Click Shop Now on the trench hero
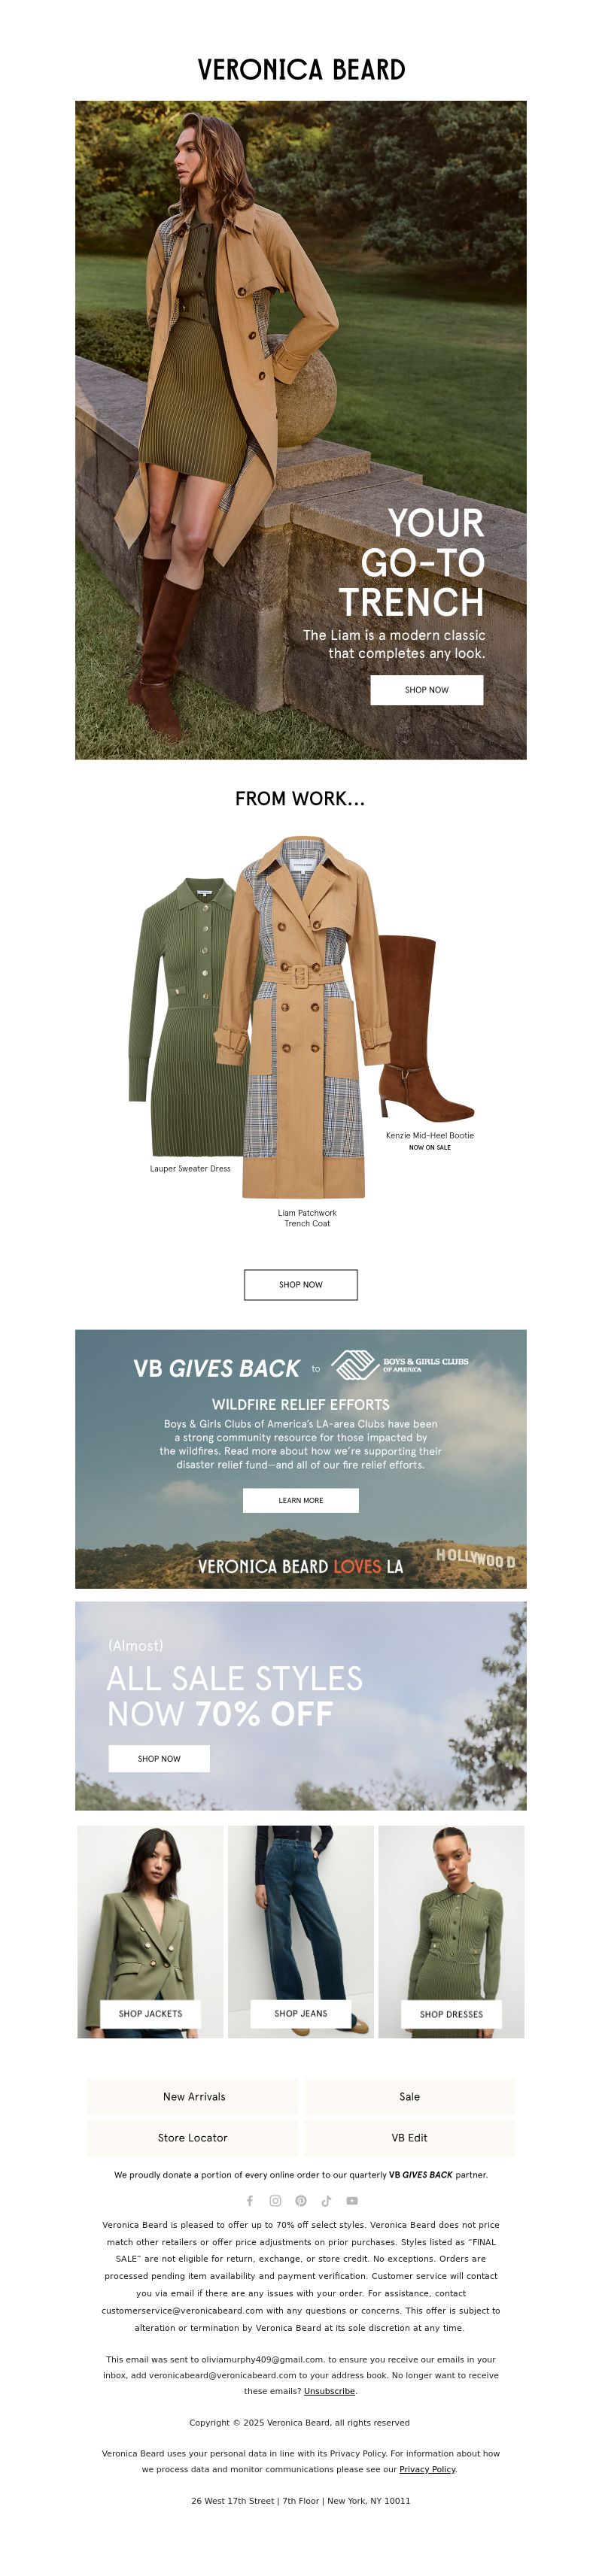This screenshot has width=602, height=2576. pos(427,690)
